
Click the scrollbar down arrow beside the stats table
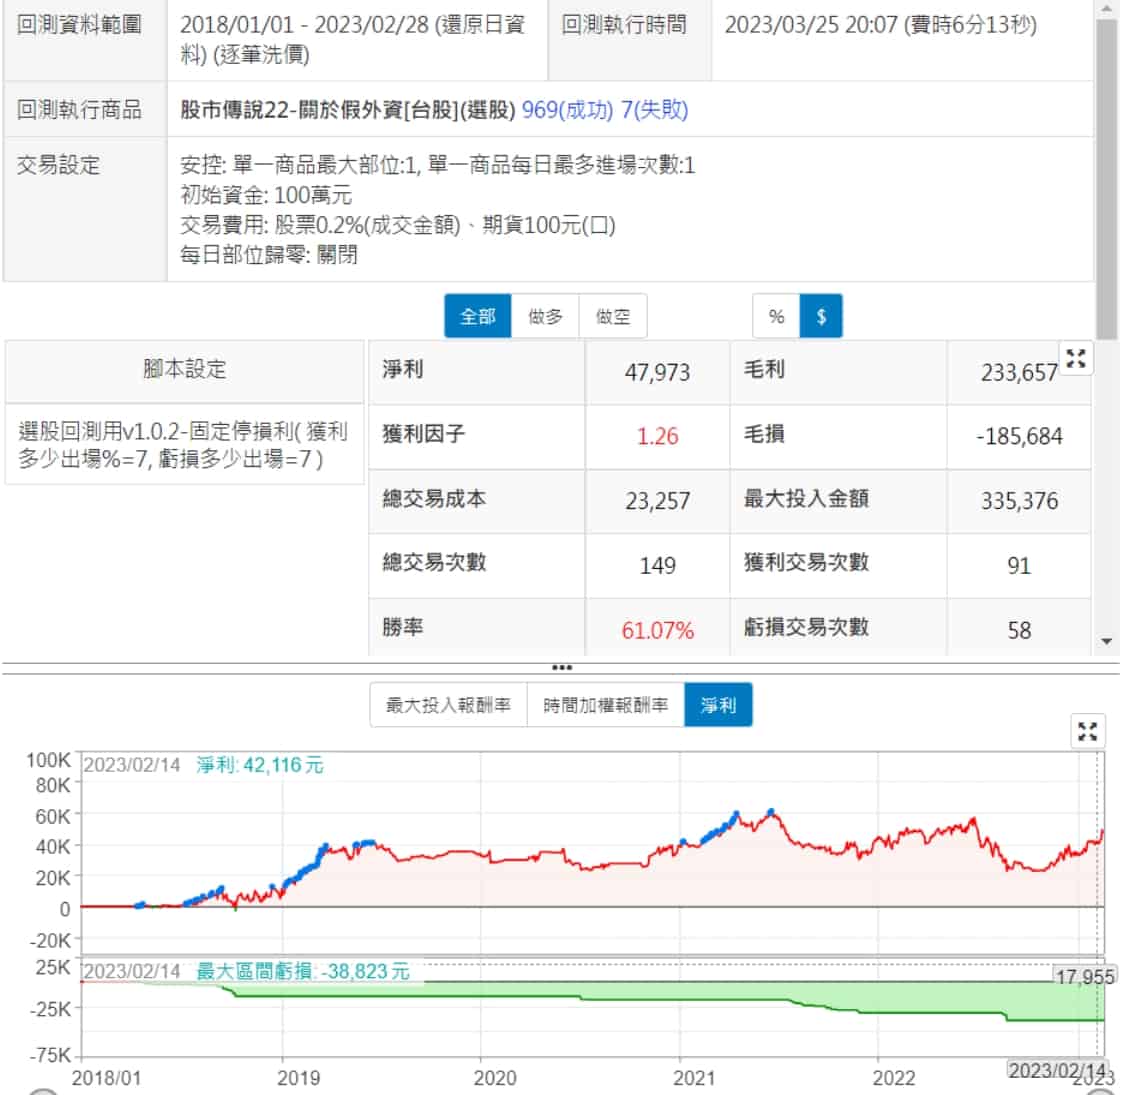click(x=1106, y=641)
